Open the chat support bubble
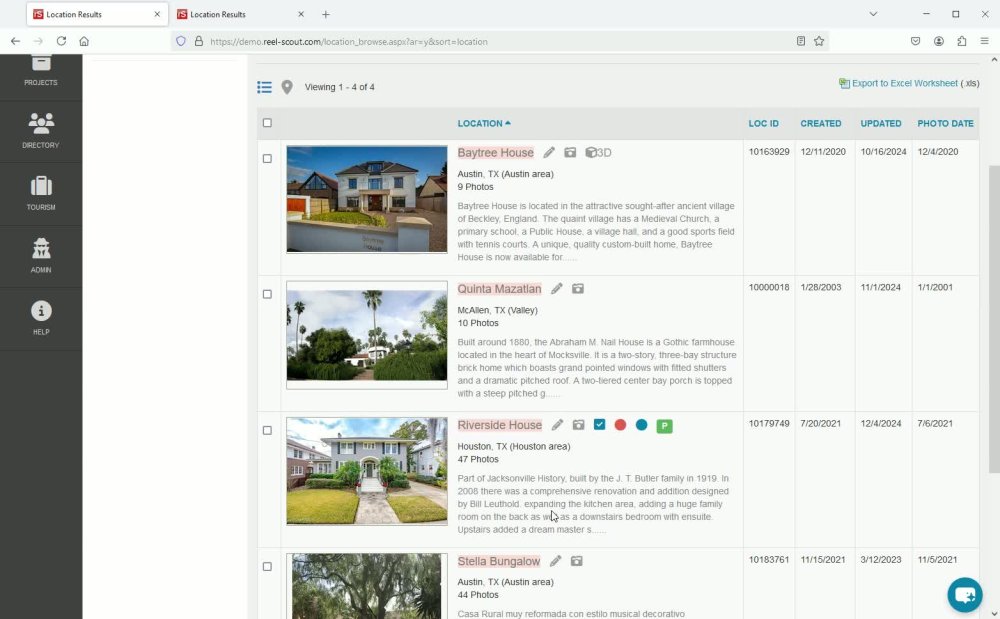The width and height of the screenshot is (1000, 619). point(965,595)
